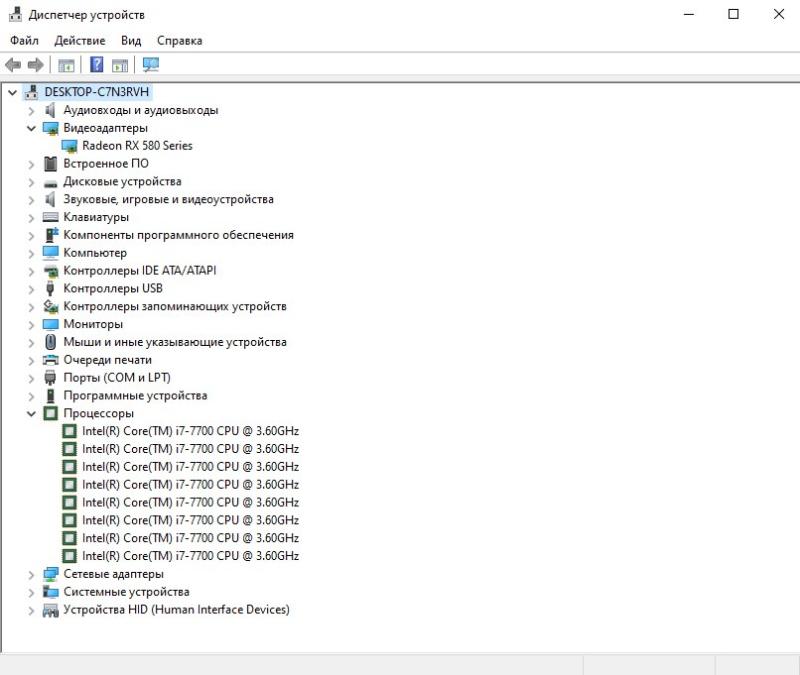Click the Клавиатуры keyboard icon
The image size is (800, 675).
pyautogui.click(x=50, y=217)
